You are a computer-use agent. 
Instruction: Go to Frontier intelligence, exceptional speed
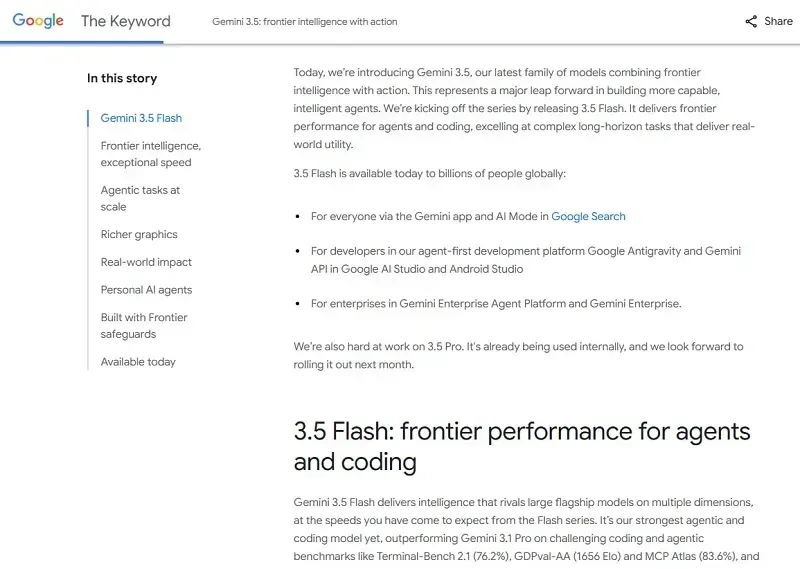(x=151, y=154)
